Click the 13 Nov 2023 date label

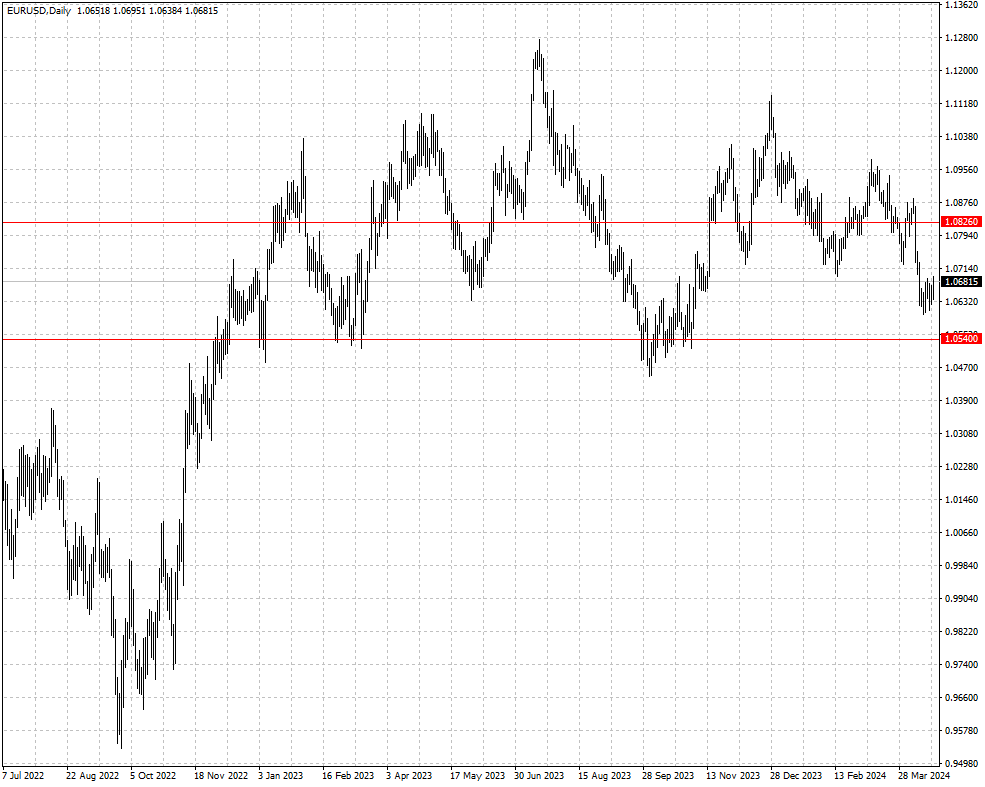[732, 776]
